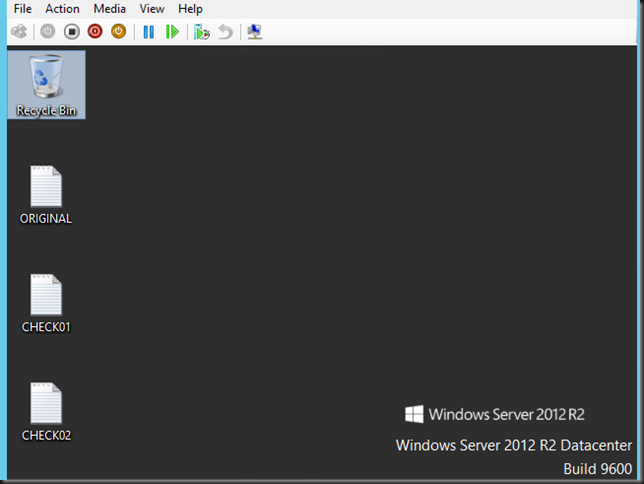
Task: Select the ORIGINAL text file icon
Action: 46,195
